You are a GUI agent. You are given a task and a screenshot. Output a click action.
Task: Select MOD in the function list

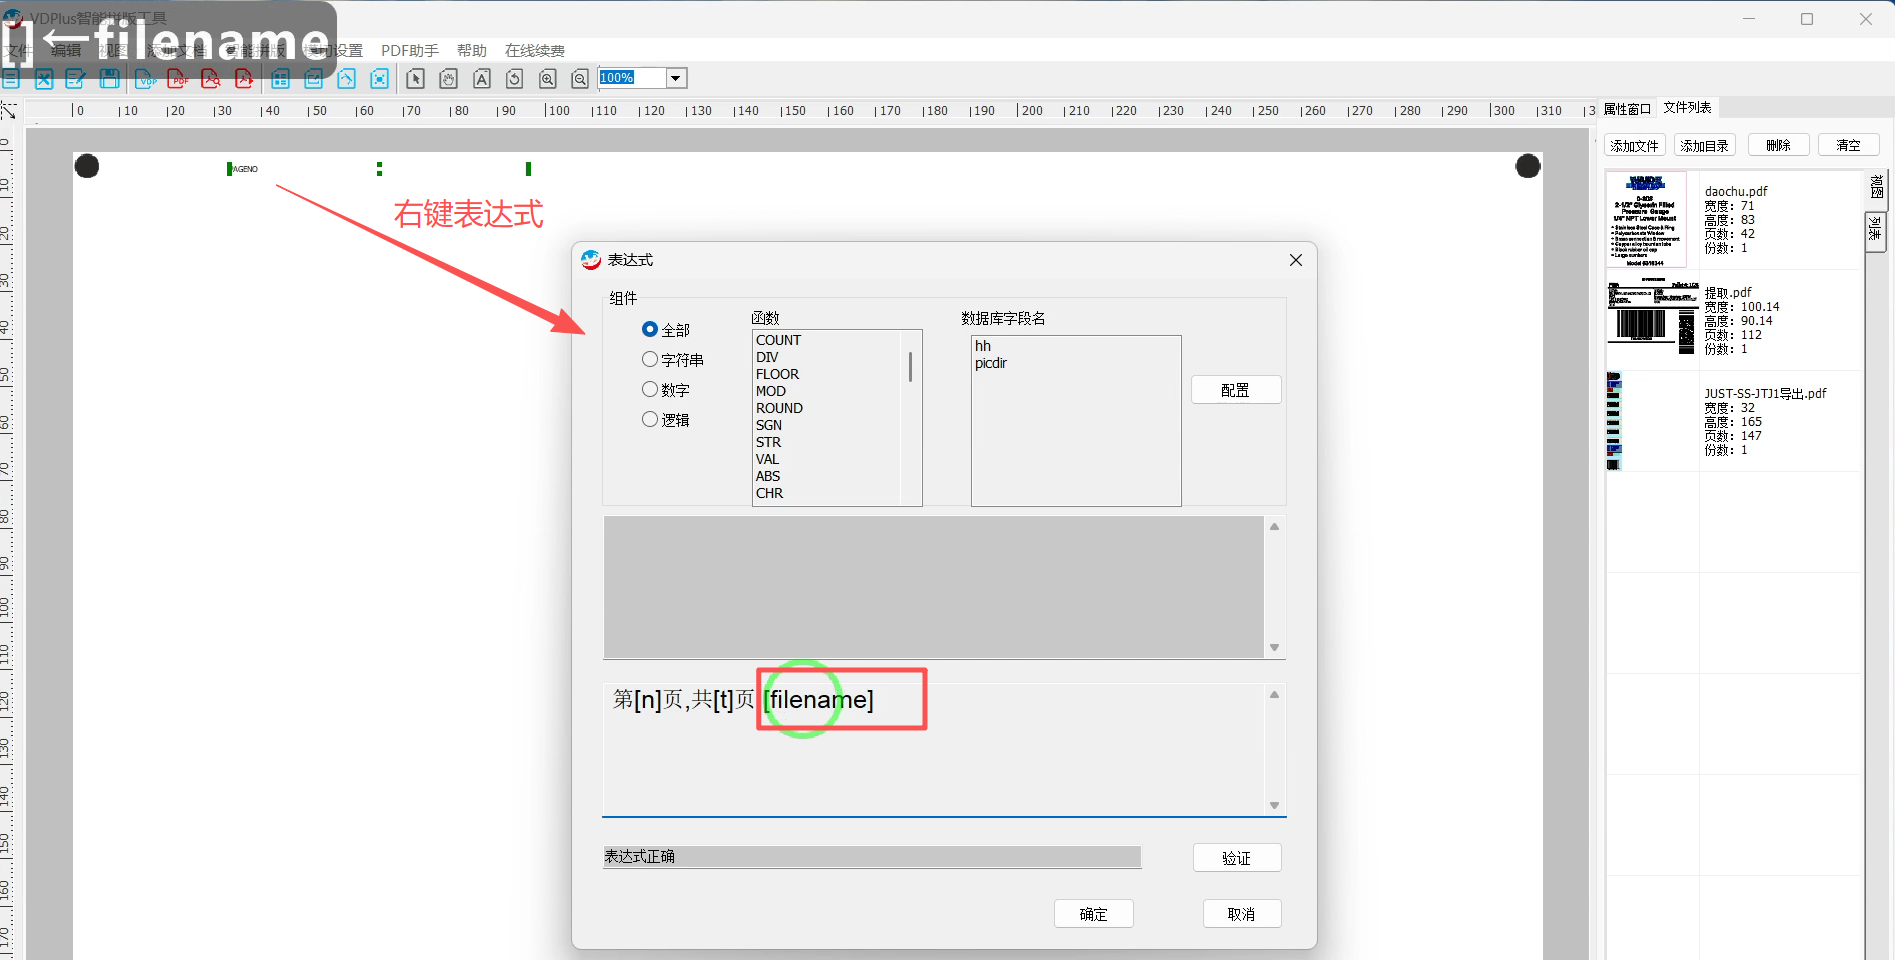(x=771, y=391)
